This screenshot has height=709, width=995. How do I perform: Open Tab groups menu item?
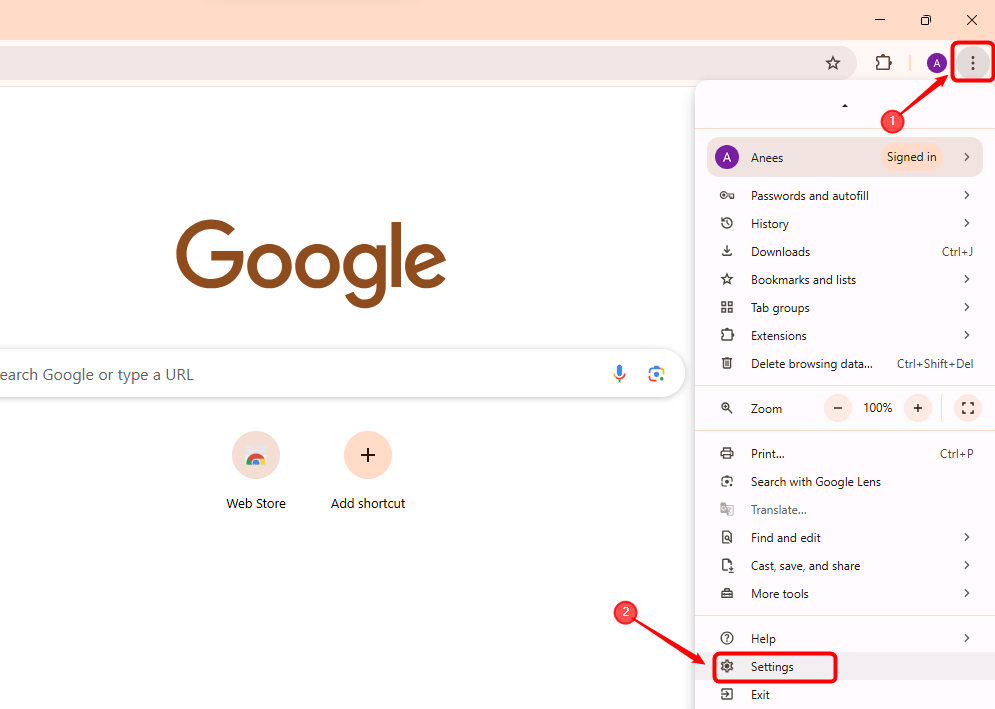[x=845, y=307]
